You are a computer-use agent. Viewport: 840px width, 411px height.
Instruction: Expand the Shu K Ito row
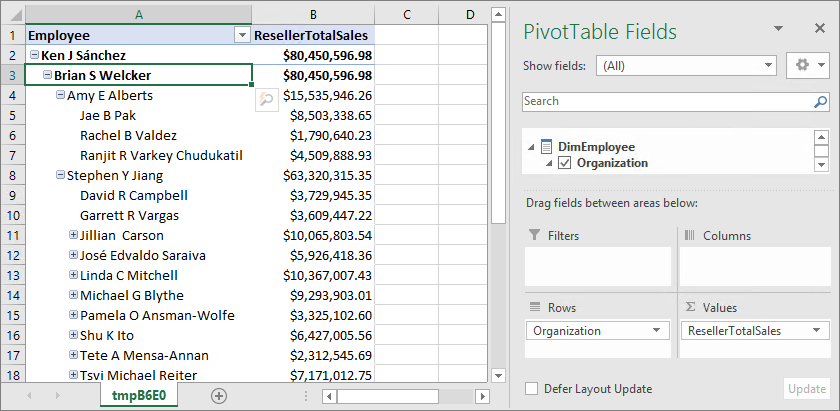pos(73,335)
